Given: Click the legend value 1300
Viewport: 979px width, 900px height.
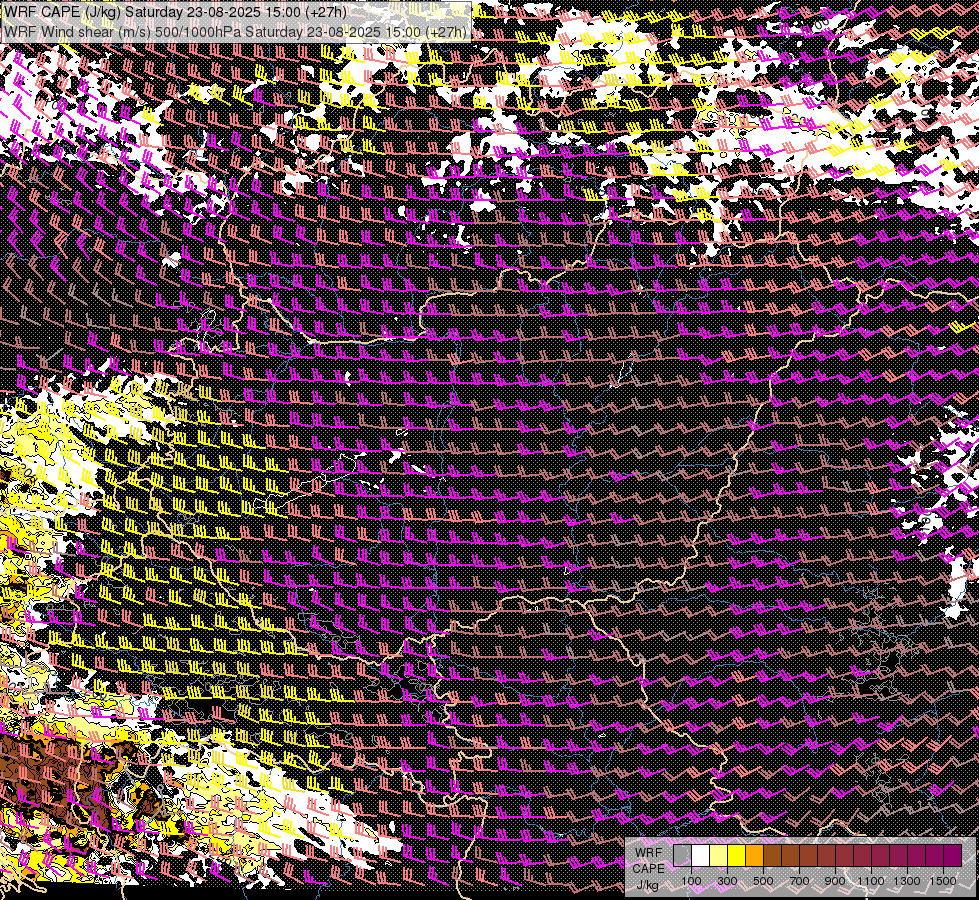Looking at the screenshot, I should [907, 881].
